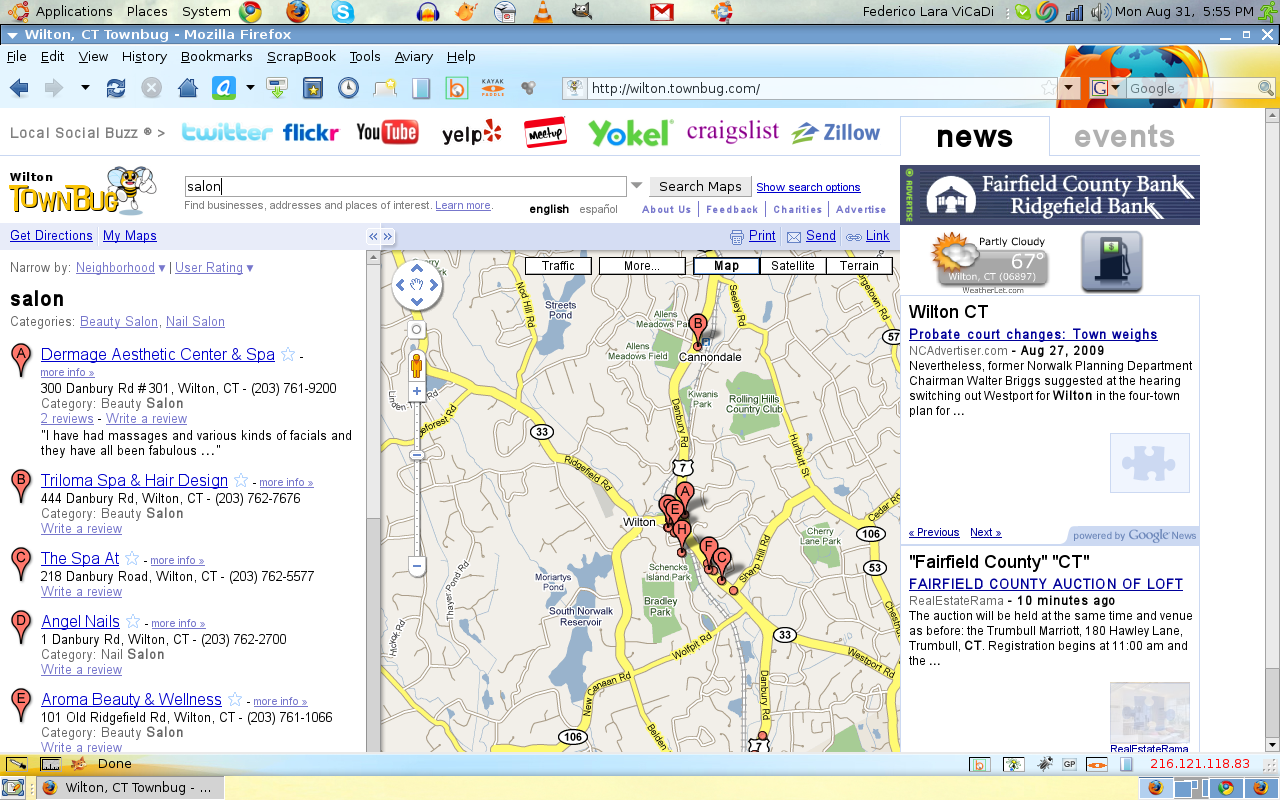Expand the Neighborhood filter dropdown
Viewport: 1280px width, 800px height.
tap(161, 268)
